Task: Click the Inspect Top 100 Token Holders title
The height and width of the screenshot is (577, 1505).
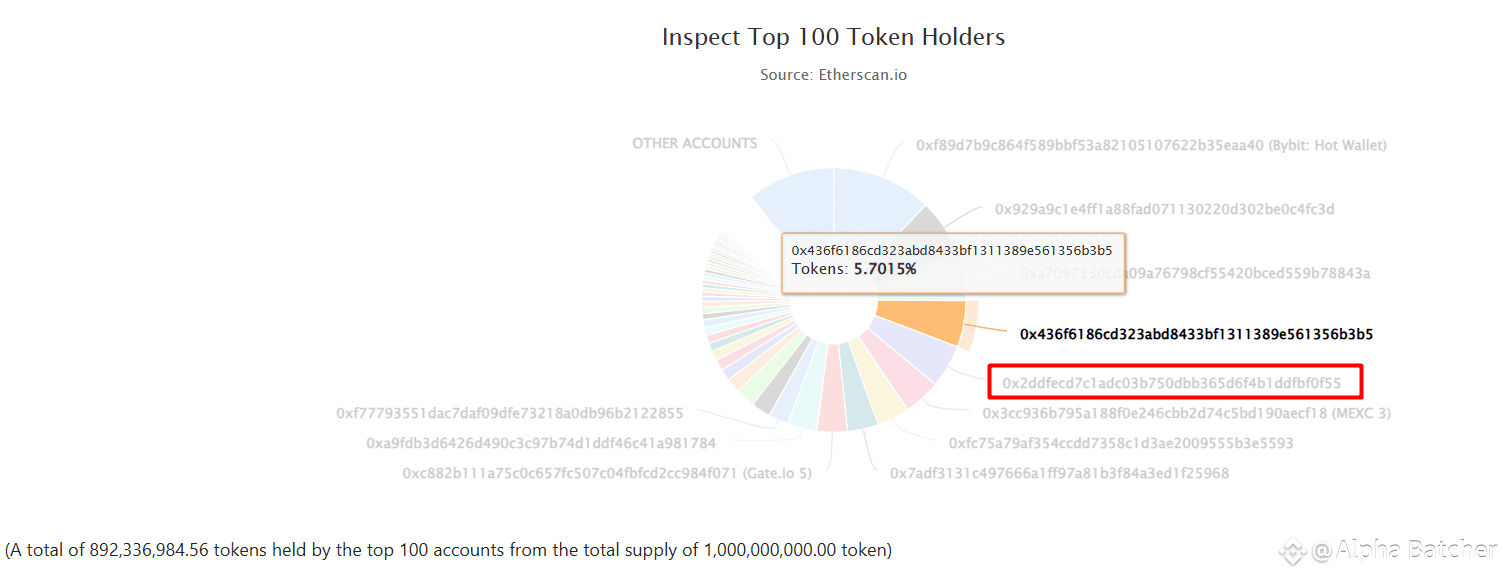Action: tap(833, 38)
